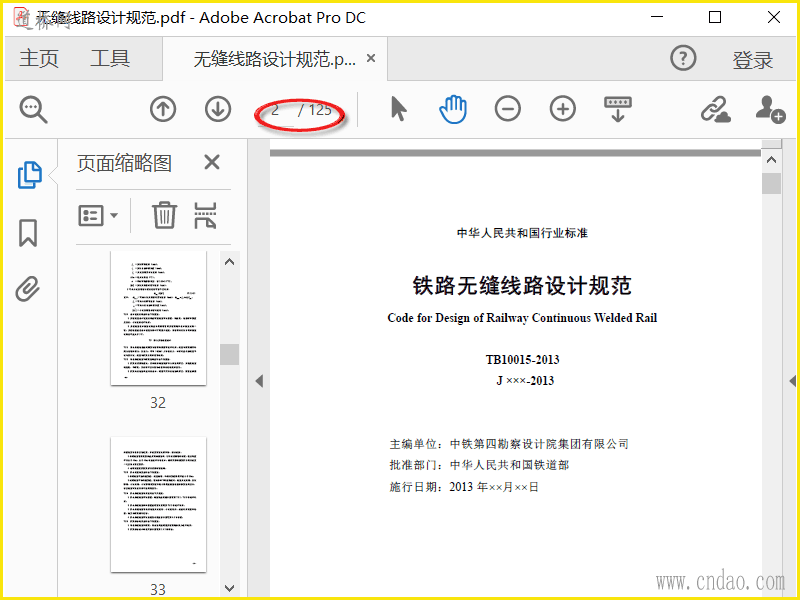The height and width of the screenshot is (600, 800).
Task: Click the current page number field
Action: (x=276, y=110)
